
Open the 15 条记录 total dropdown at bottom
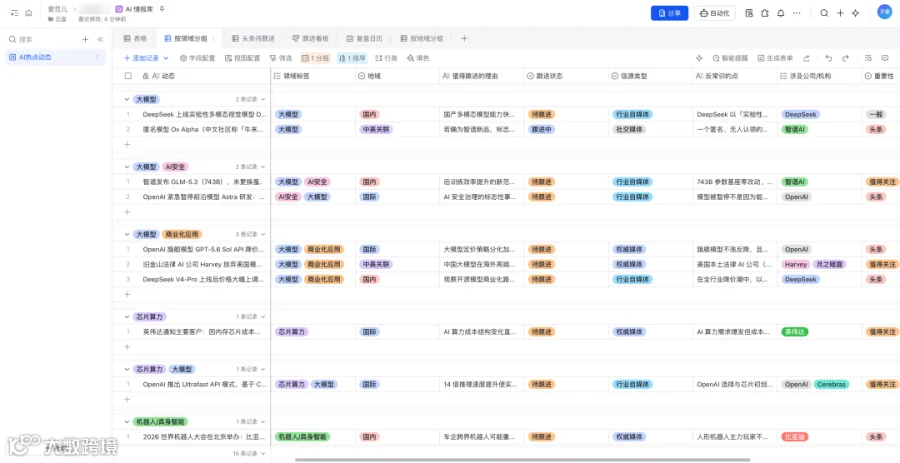coord(248,454)
